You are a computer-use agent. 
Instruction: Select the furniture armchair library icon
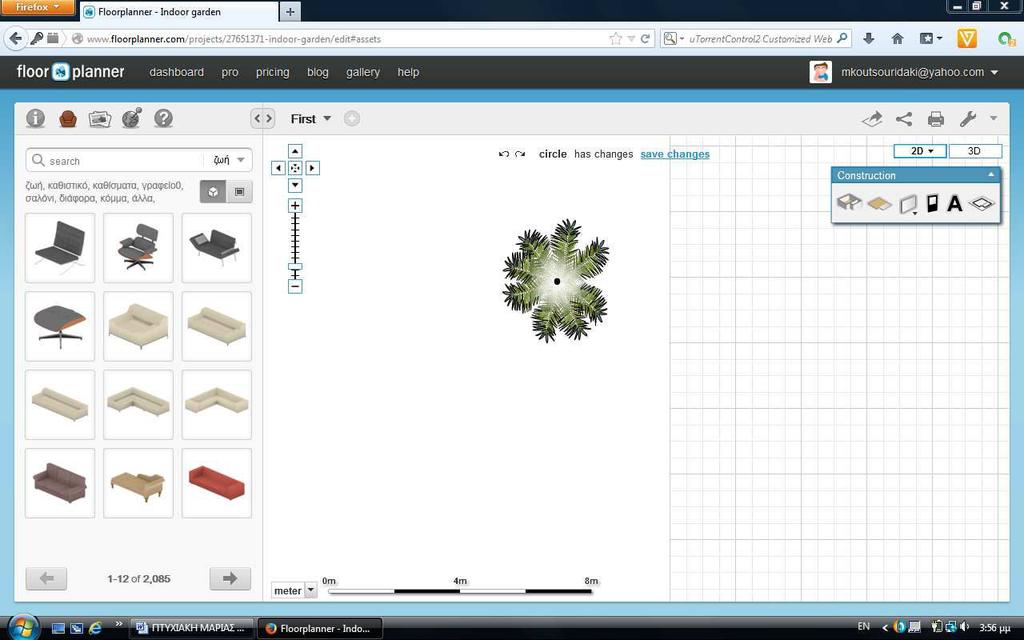[x=68, y=118]
